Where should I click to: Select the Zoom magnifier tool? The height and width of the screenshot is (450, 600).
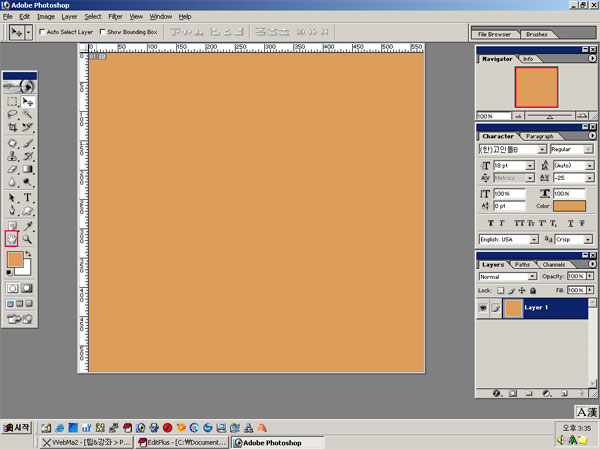coord(28,239)
